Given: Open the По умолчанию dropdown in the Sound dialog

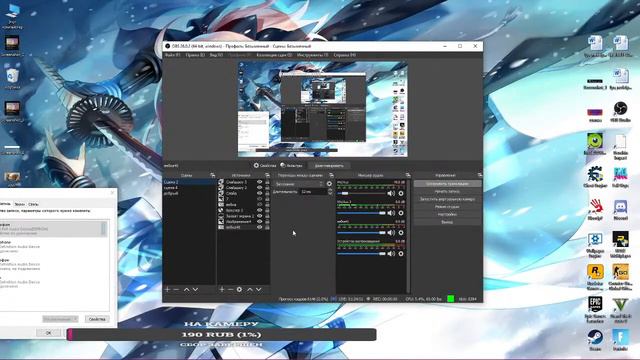Looking at the screenshot, I should click(x=60, y=319).
